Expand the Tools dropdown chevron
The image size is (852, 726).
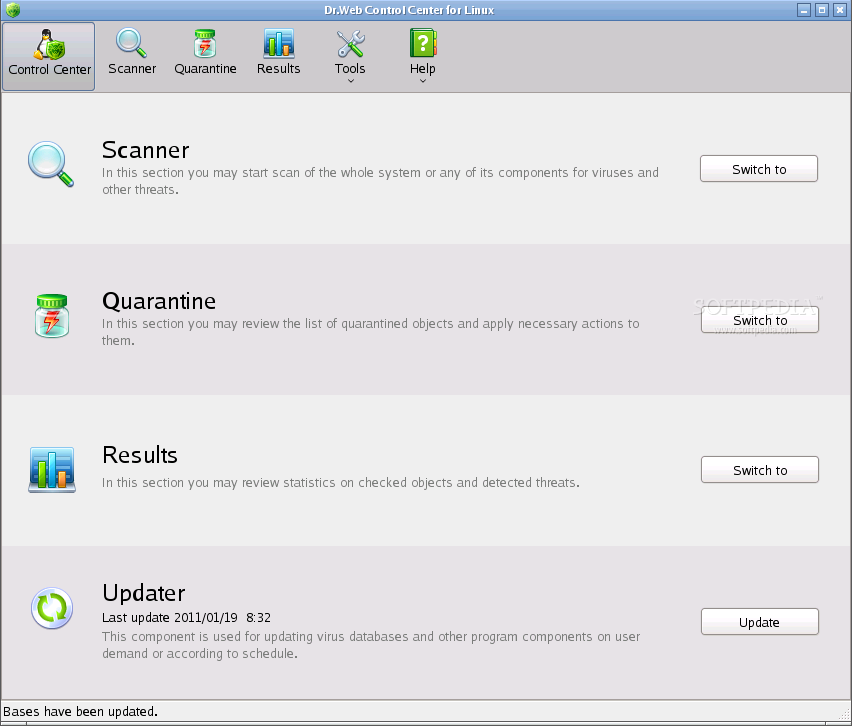click(x=351, y=81)
